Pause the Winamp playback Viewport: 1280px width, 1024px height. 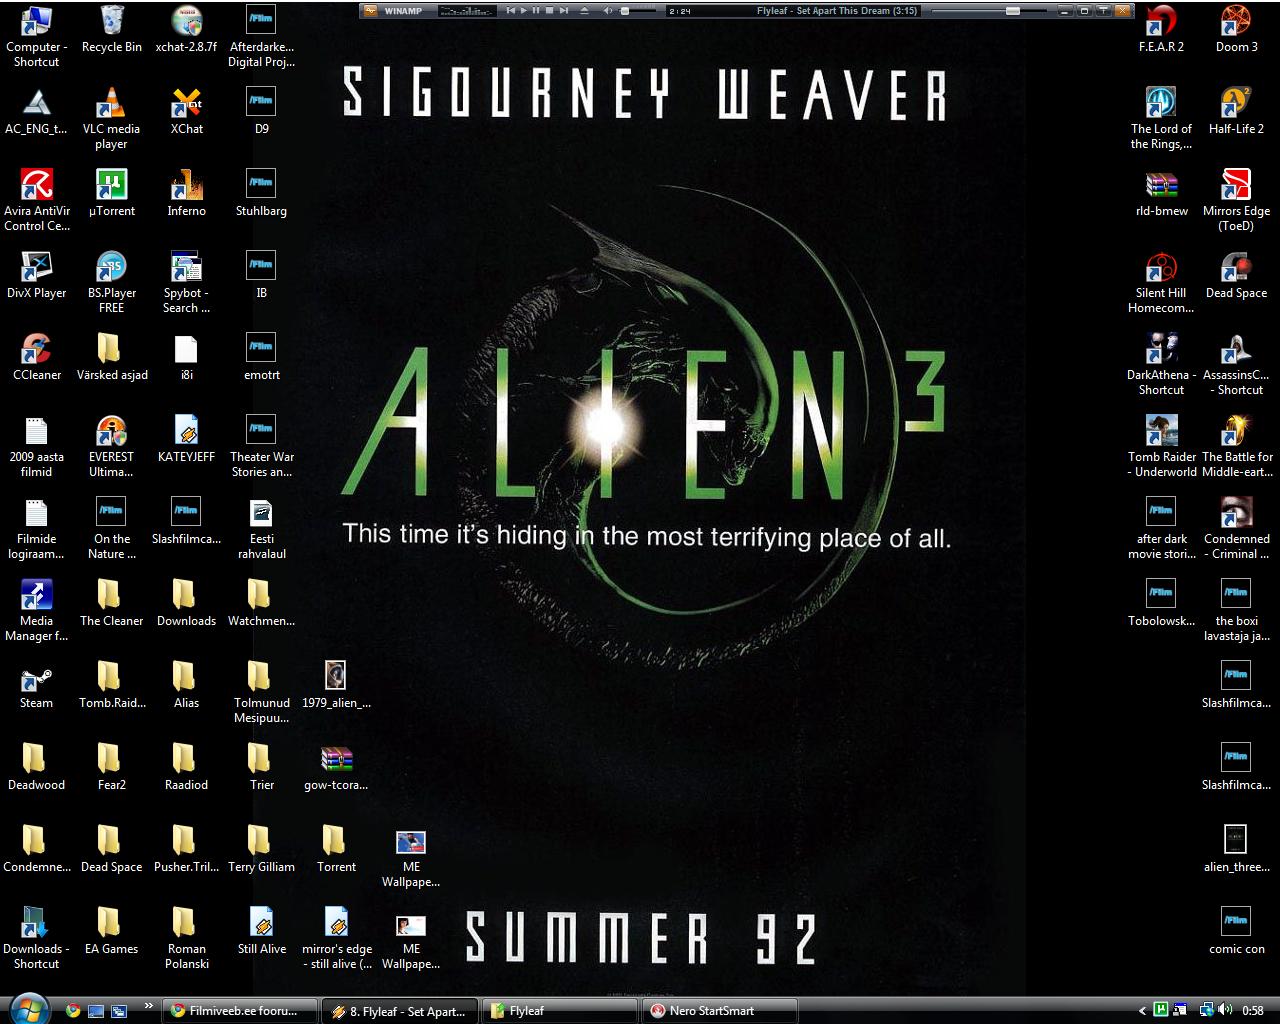(537, 11)
